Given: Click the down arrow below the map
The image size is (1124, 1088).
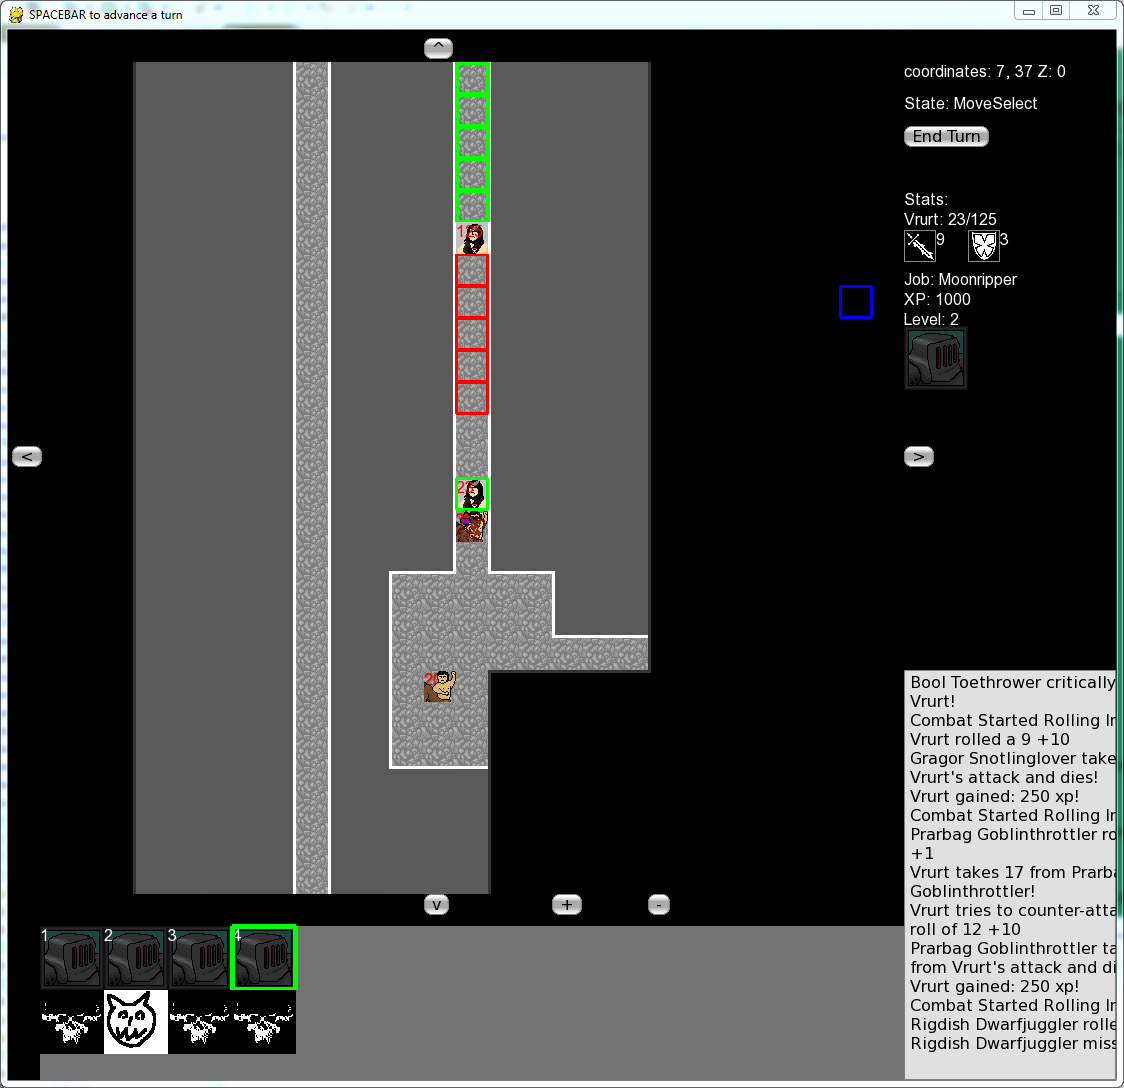Looking at the screenshot, I should [437, 904].
